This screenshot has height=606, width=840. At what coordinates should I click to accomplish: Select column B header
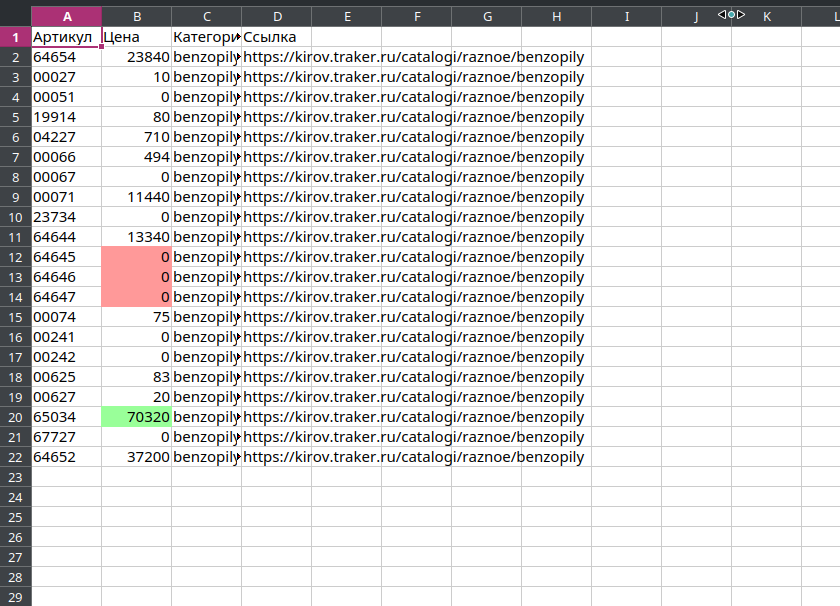pos(136,16)
